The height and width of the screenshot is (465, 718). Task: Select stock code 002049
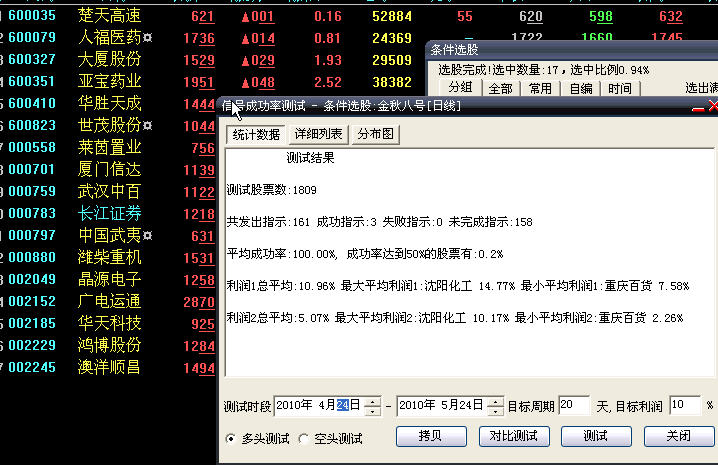32,279
